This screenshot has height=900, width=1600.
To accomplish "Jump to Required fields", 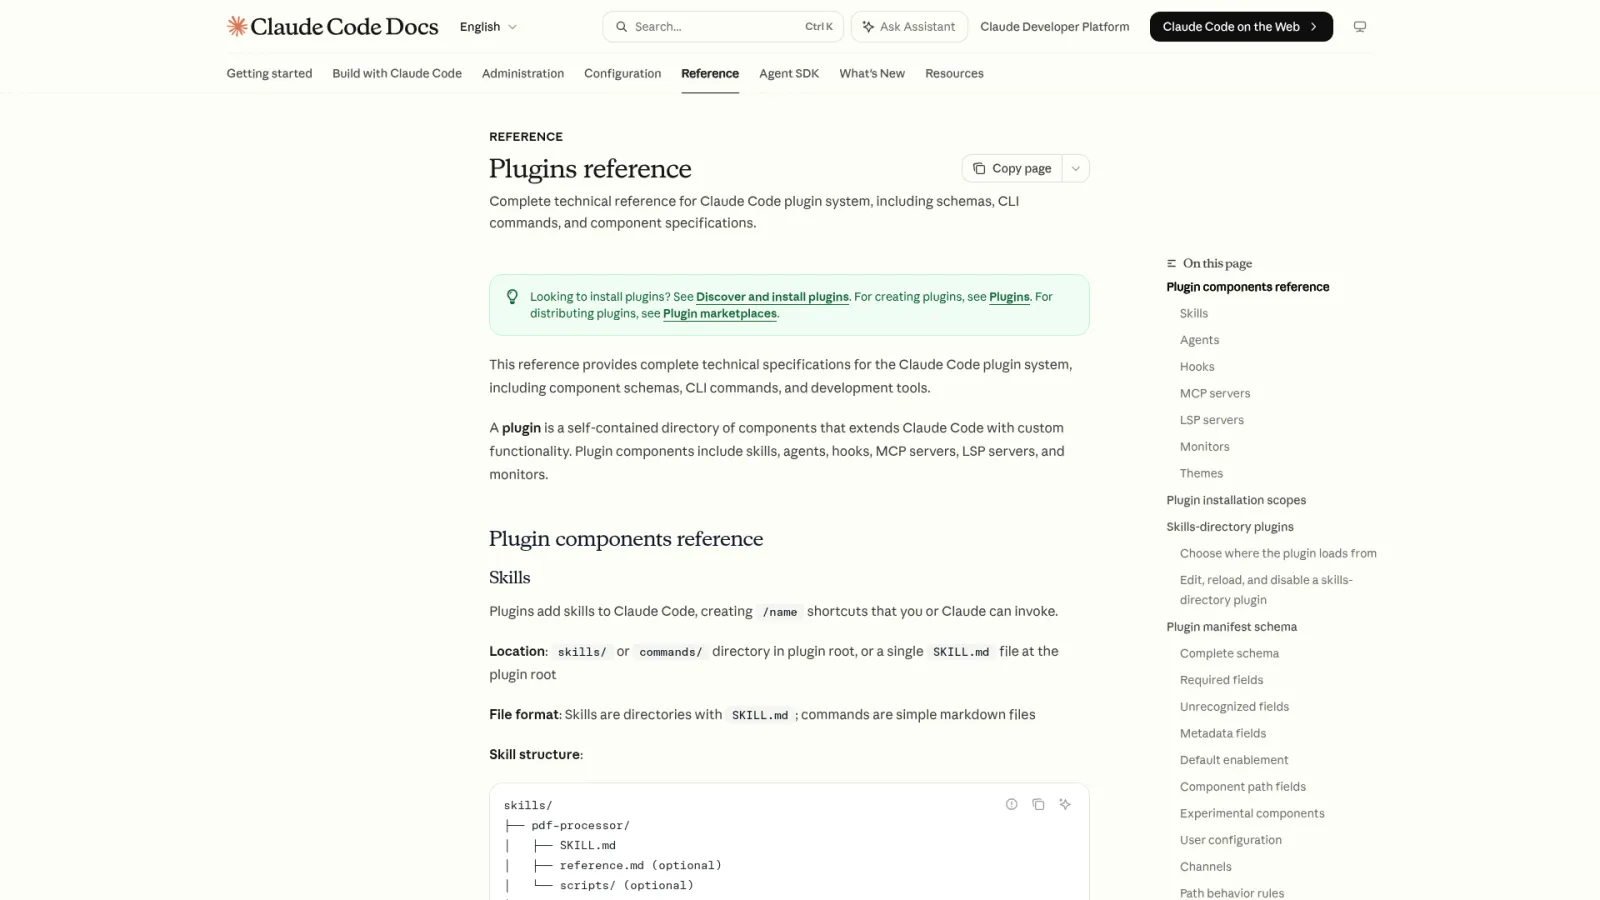I will click(1221, 680).
